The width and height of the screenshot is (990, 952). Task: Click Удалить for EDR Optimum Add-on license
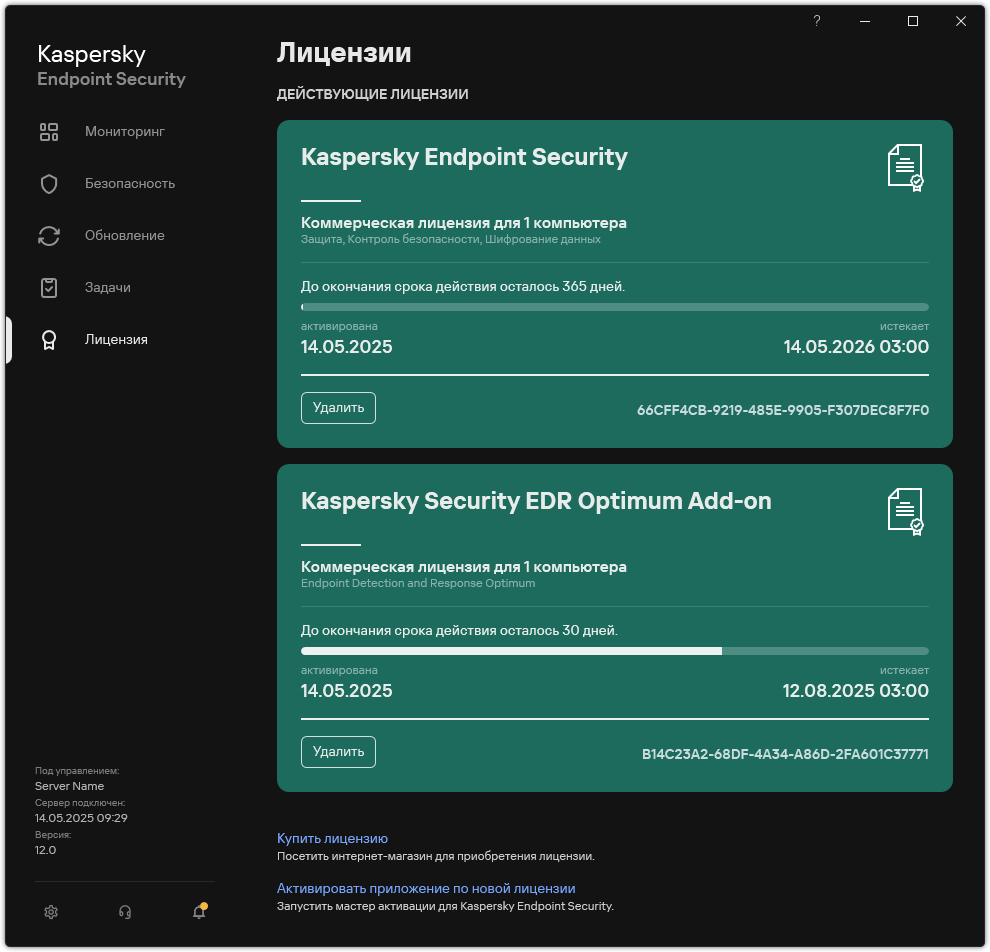[338, 752]
